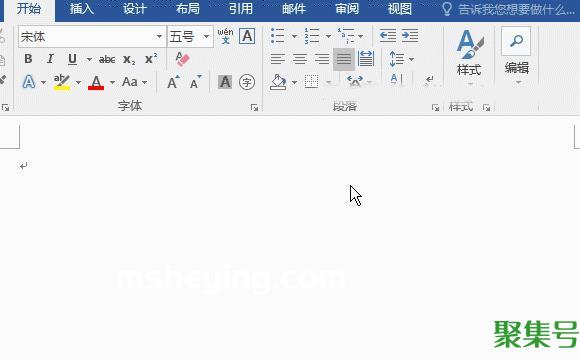The width and height of the screenshot is (580, 360).
Task: Switch to the 开始 tab
Action: tap(29, 9)
